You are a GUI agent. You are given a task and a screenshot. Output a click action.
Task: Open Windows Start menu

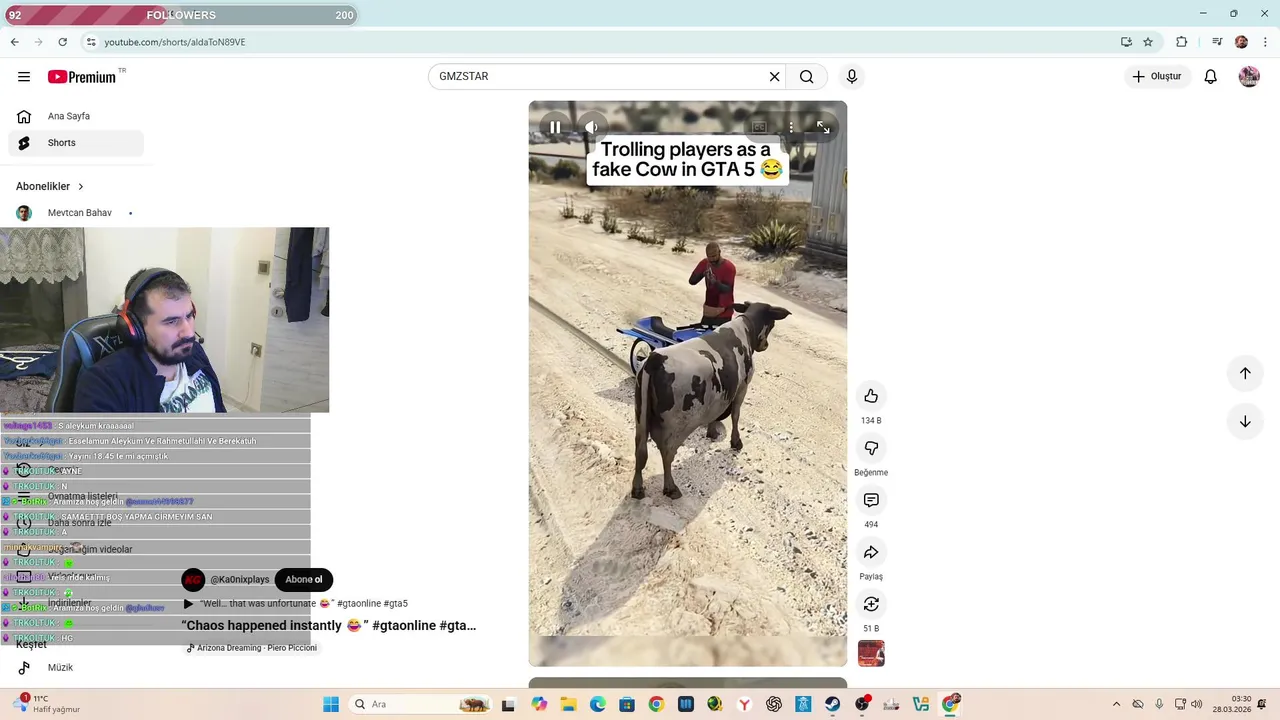coord(331,704)
